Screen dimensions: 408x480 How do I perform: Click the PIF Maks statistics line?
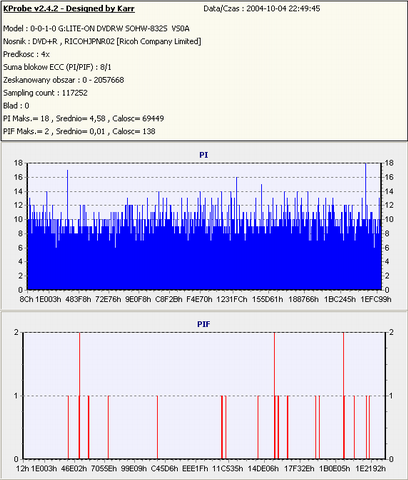click(79, 131)
